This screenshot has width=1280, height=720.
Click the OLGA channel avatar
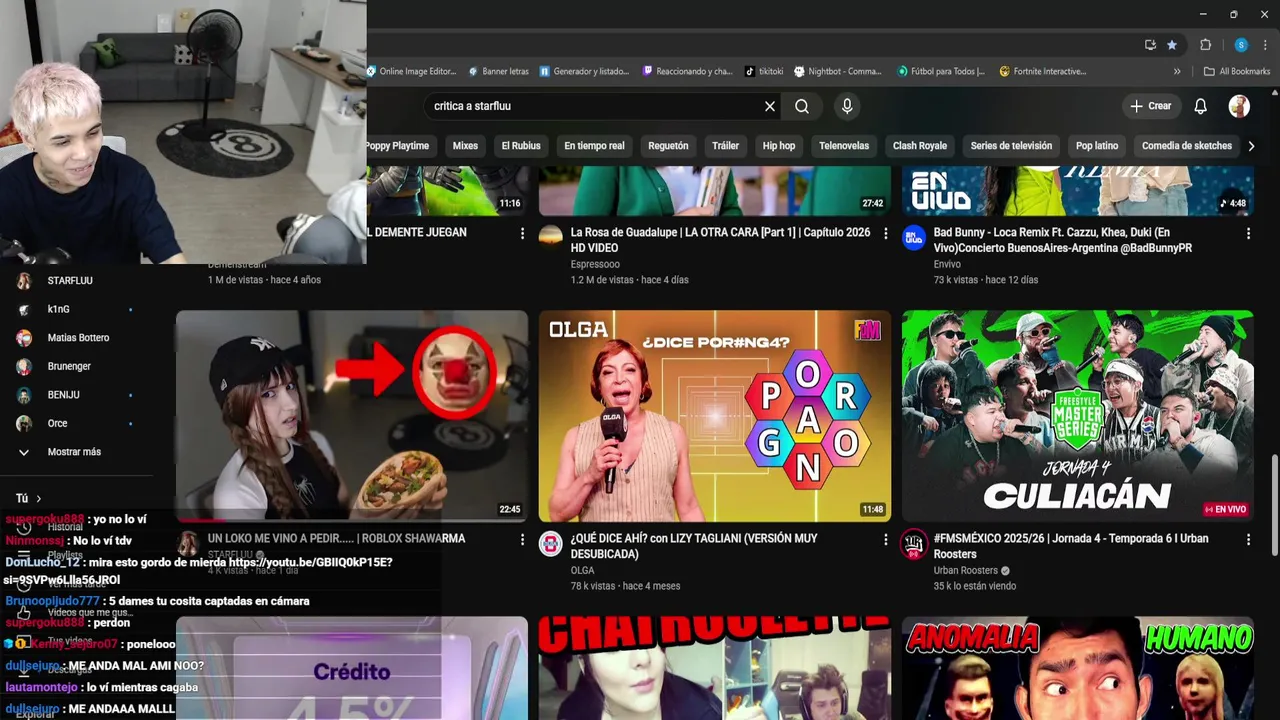pos(551,543)
